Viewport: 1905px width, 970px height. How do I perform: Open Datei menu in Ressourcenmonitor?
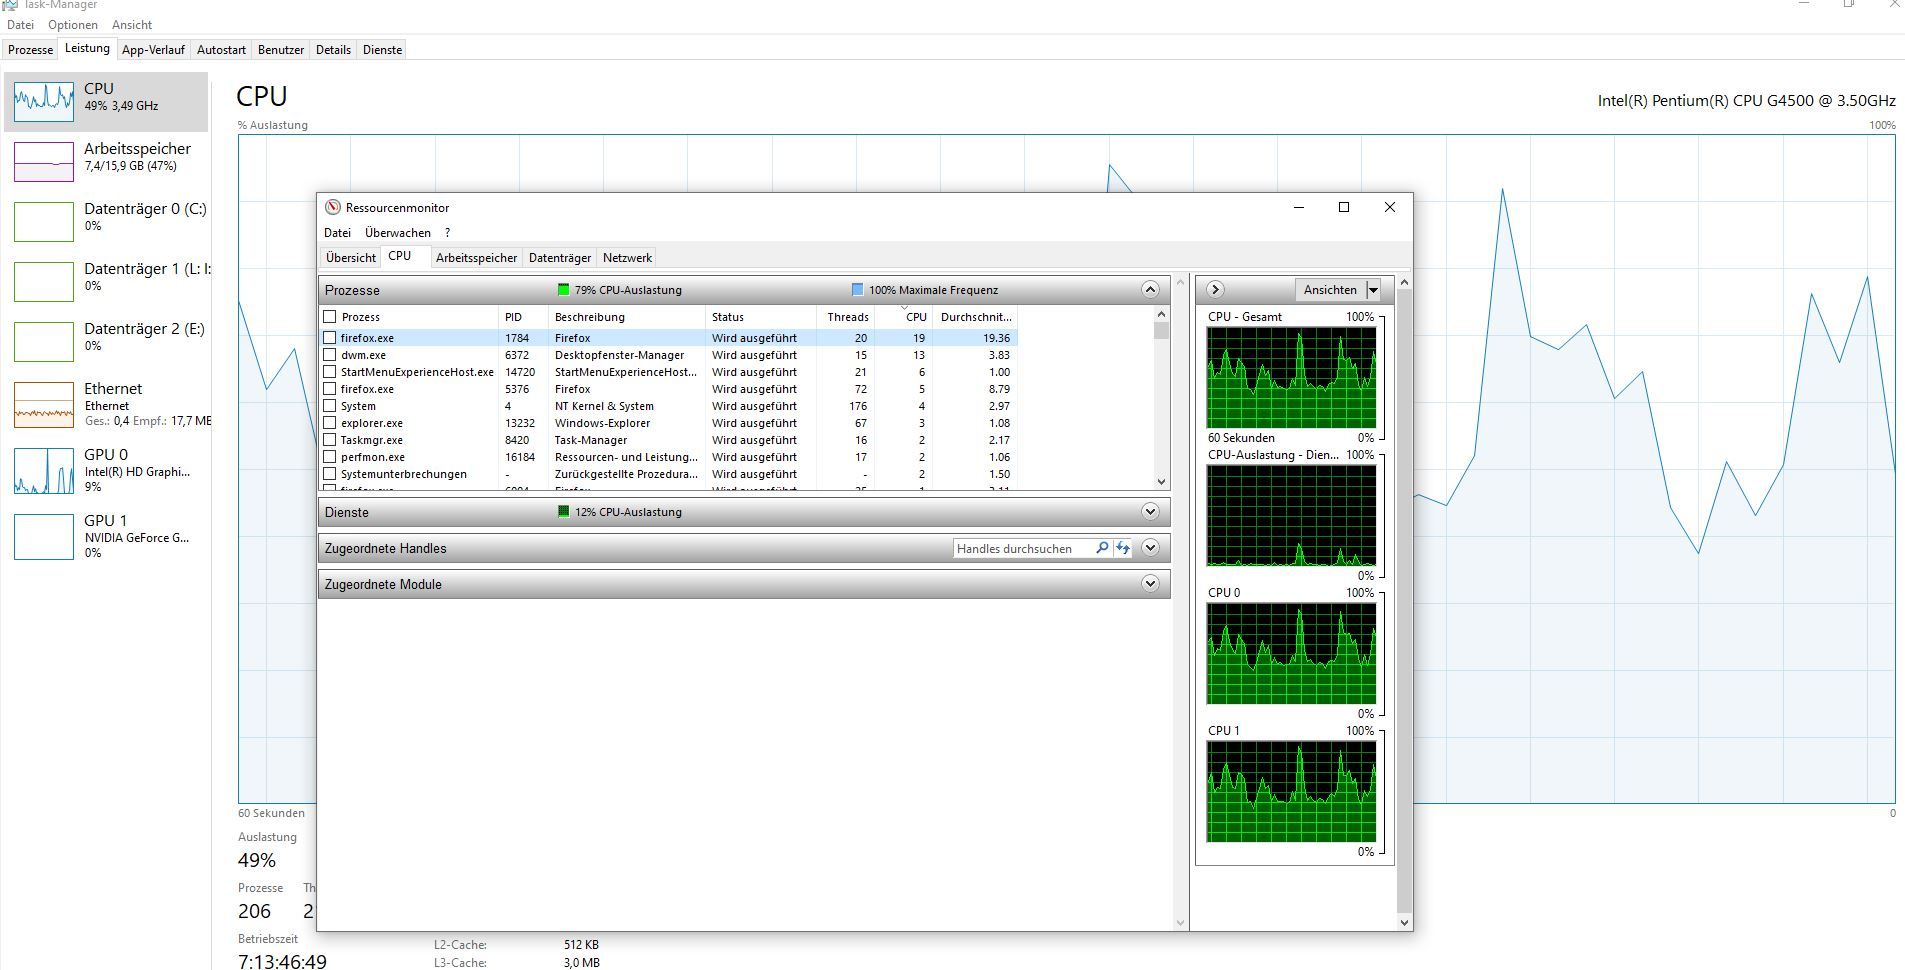[x=337, y=233]
